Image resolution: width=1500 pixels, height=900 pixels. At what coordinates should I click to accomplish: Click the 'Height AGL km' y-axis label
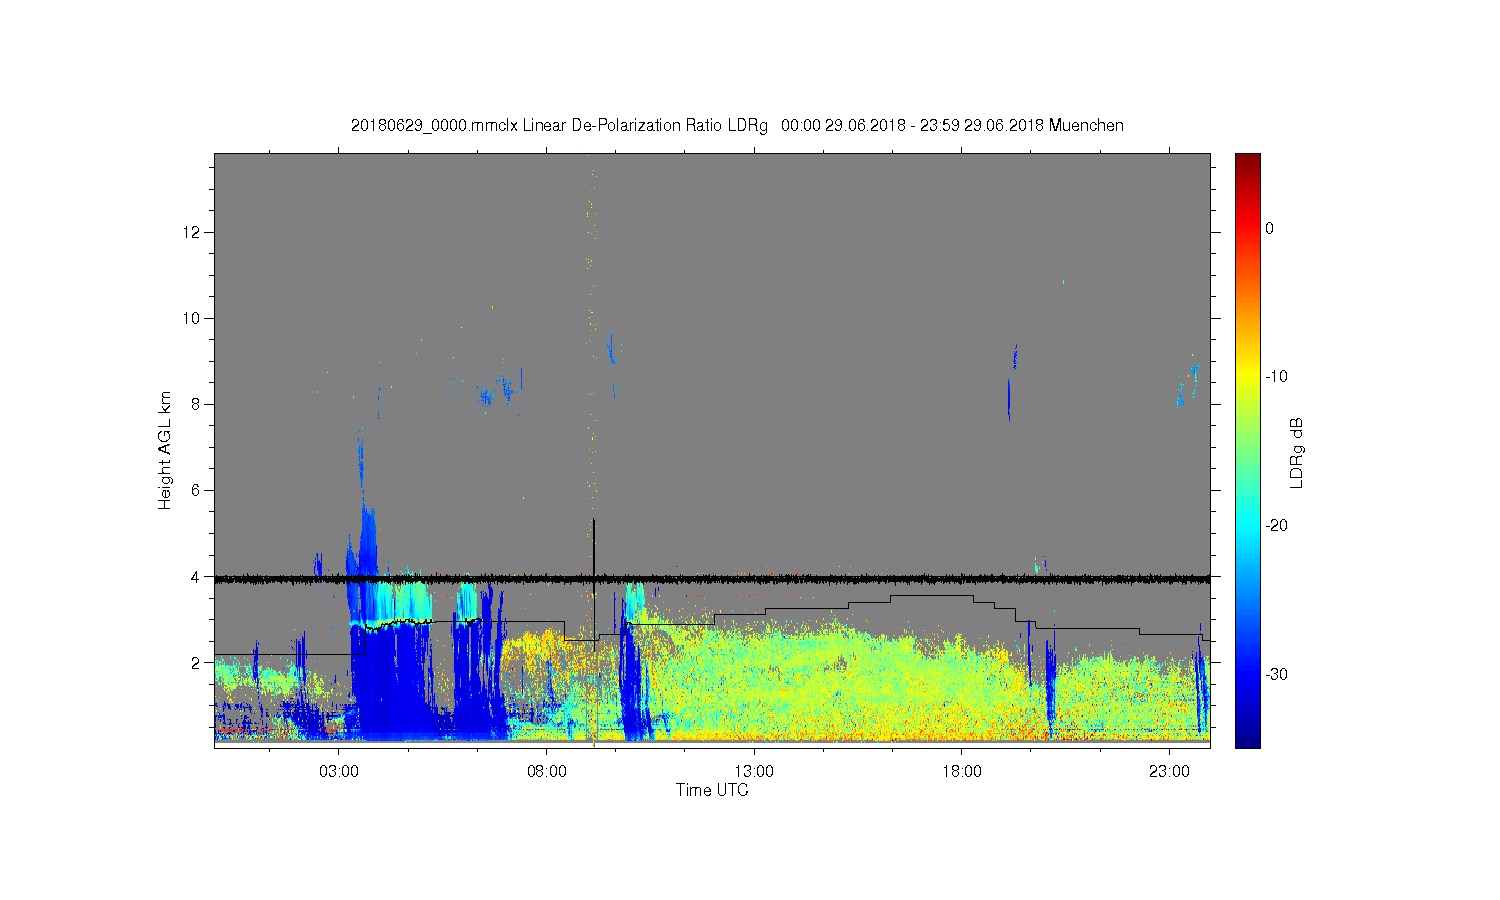tap(165, 450)
